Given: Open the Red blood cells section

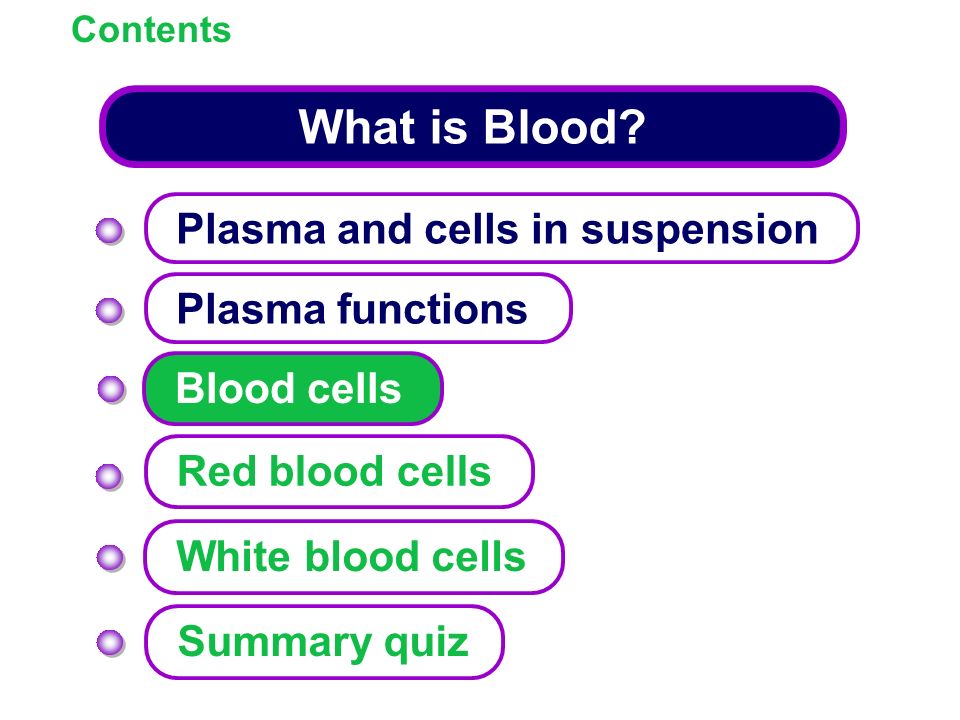Looking at the screenshot, I should (339, 471).
